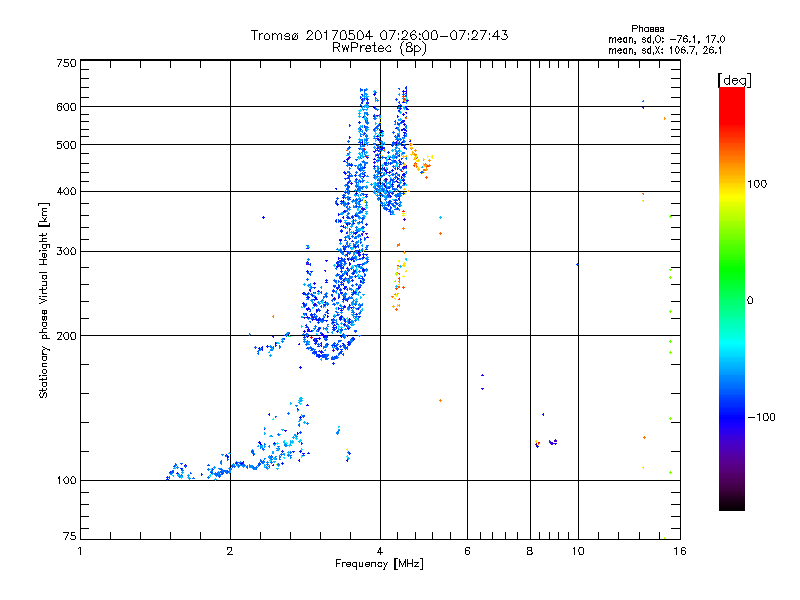Screen dimensions: 800x600
Task: Click the y-axis tick label '600'
Action: (x=66, y=107)
